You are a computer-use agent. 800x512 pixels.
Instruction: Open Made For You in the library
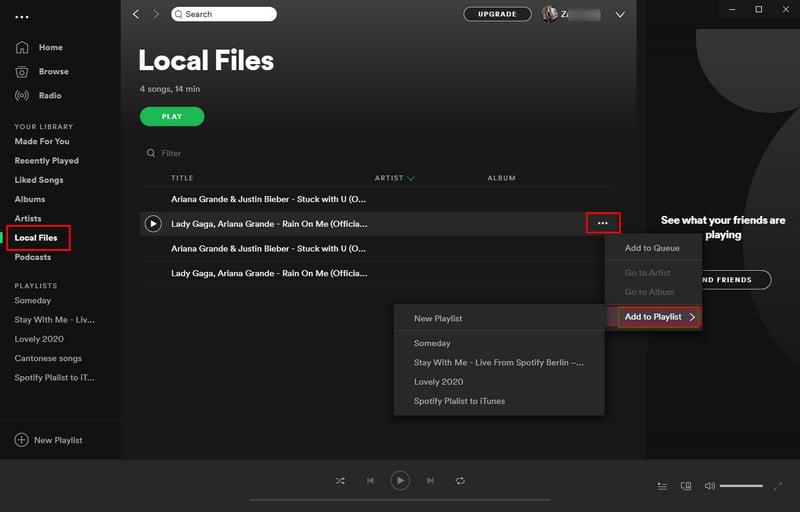42,141
